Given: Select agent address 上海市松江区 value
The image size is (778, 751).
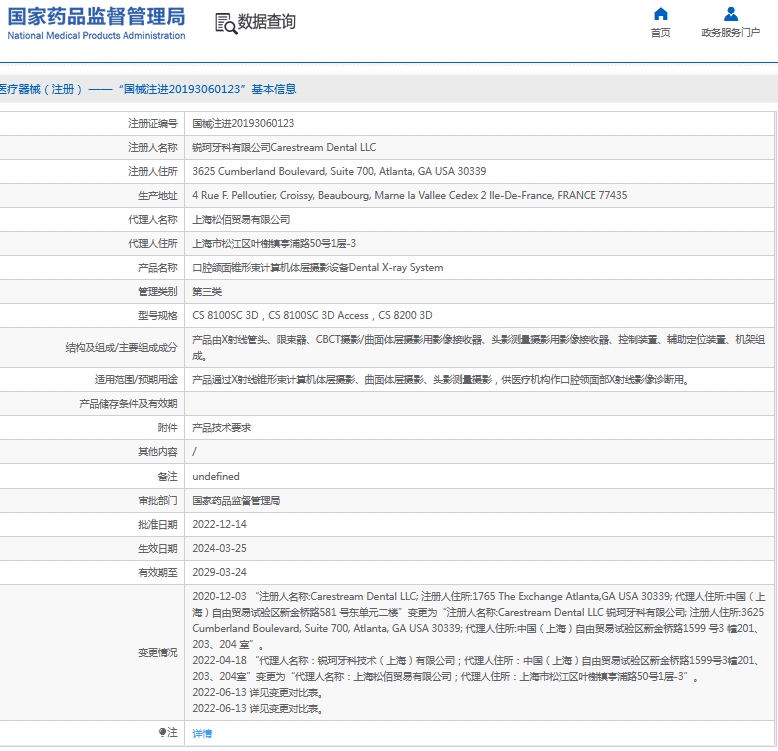Looking at the screenshot, I should tap(274, 244).
